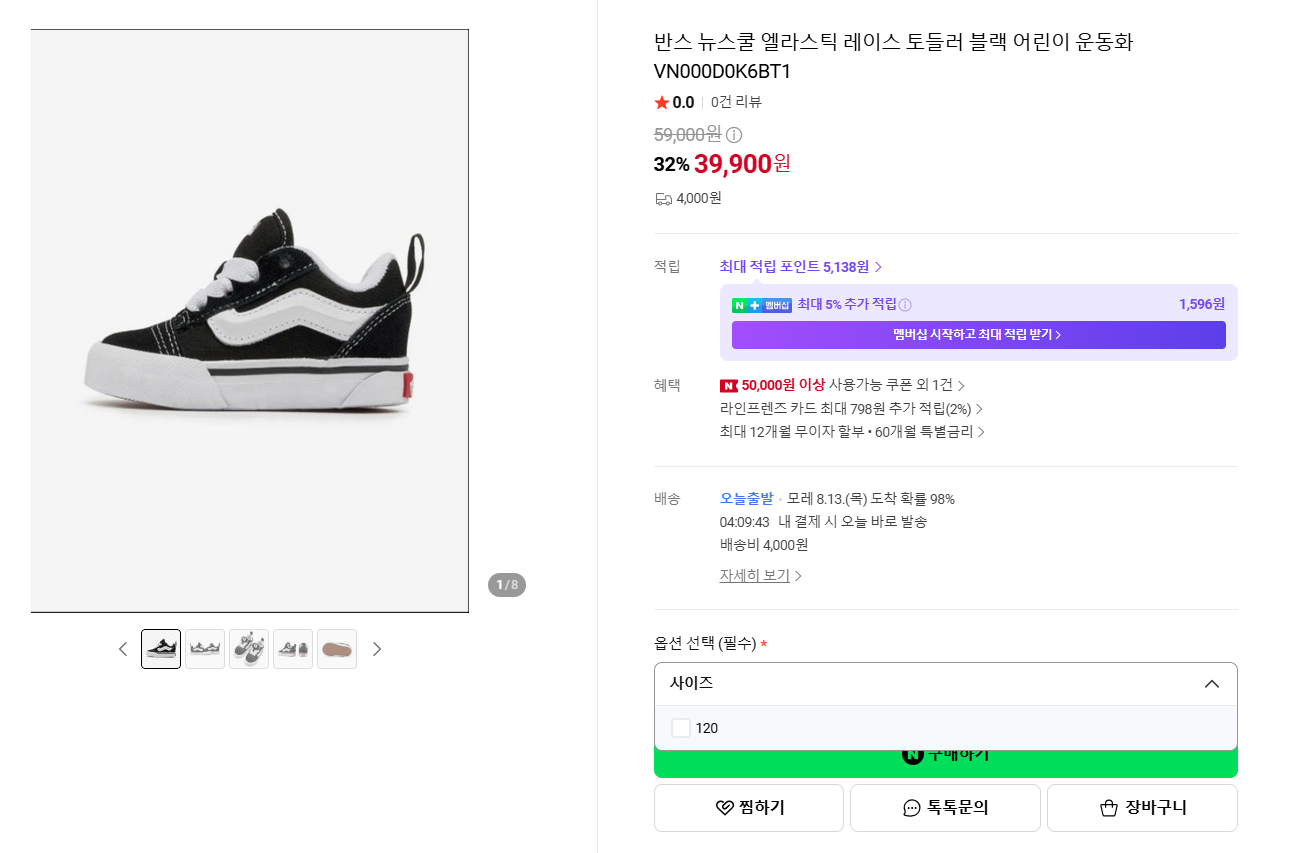This screenshot has width=1301, height=853.
Task: Click the delivery truck icon by 4,000원
Action: click(663, 199)
